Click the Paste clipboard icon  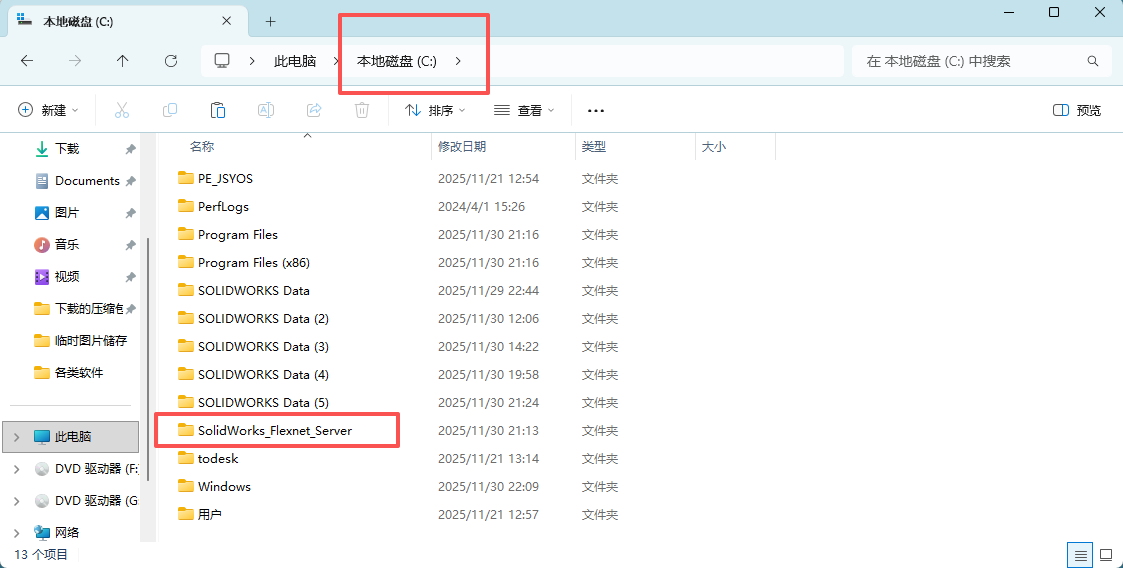pos(218,110)
